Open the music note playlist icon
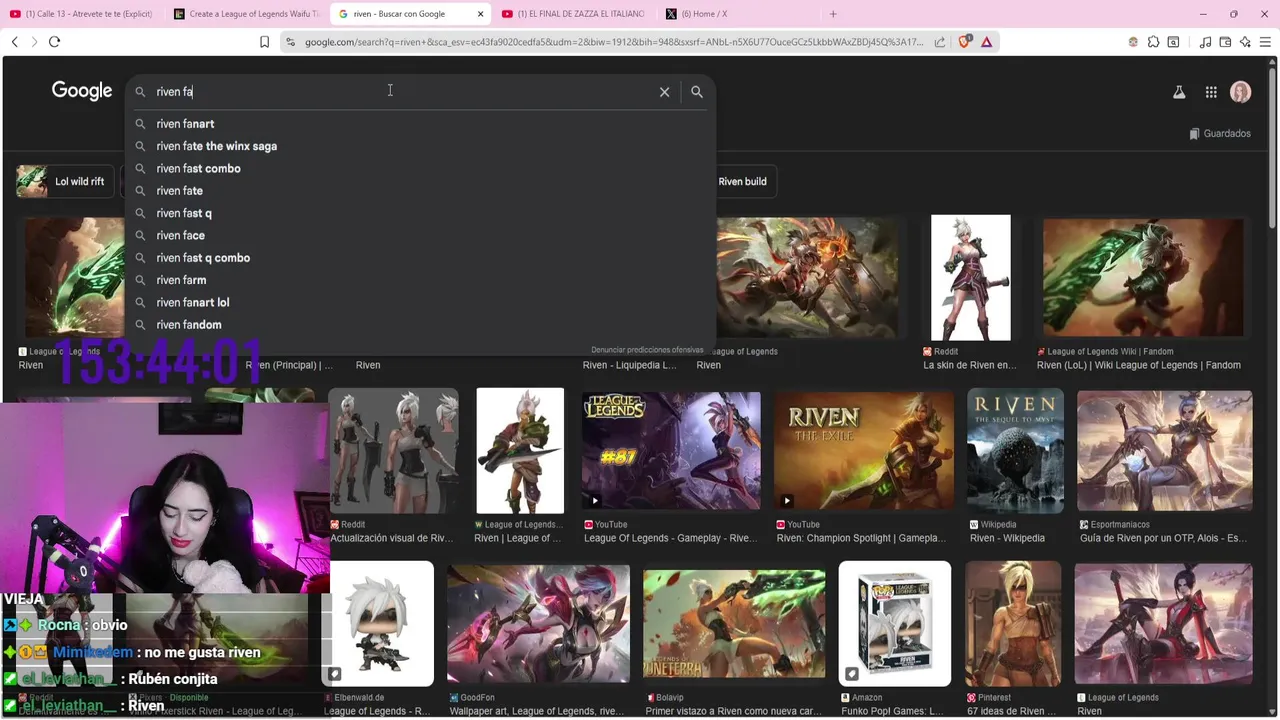Viewport: 1280px width, 720px height. [1205, 42]
